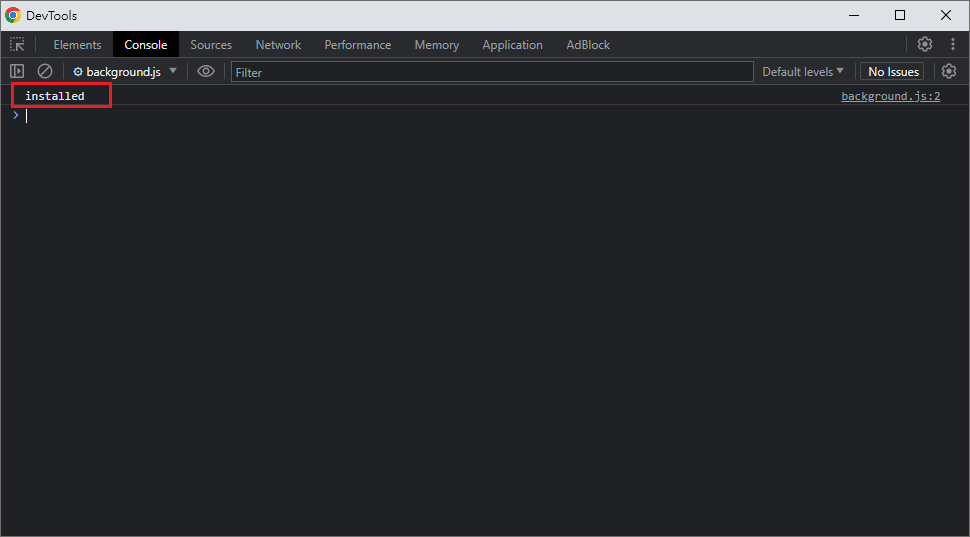Open DevTools settings gear in tab bar
Screen dimensions: 970x537
click(x=925, y=45)
